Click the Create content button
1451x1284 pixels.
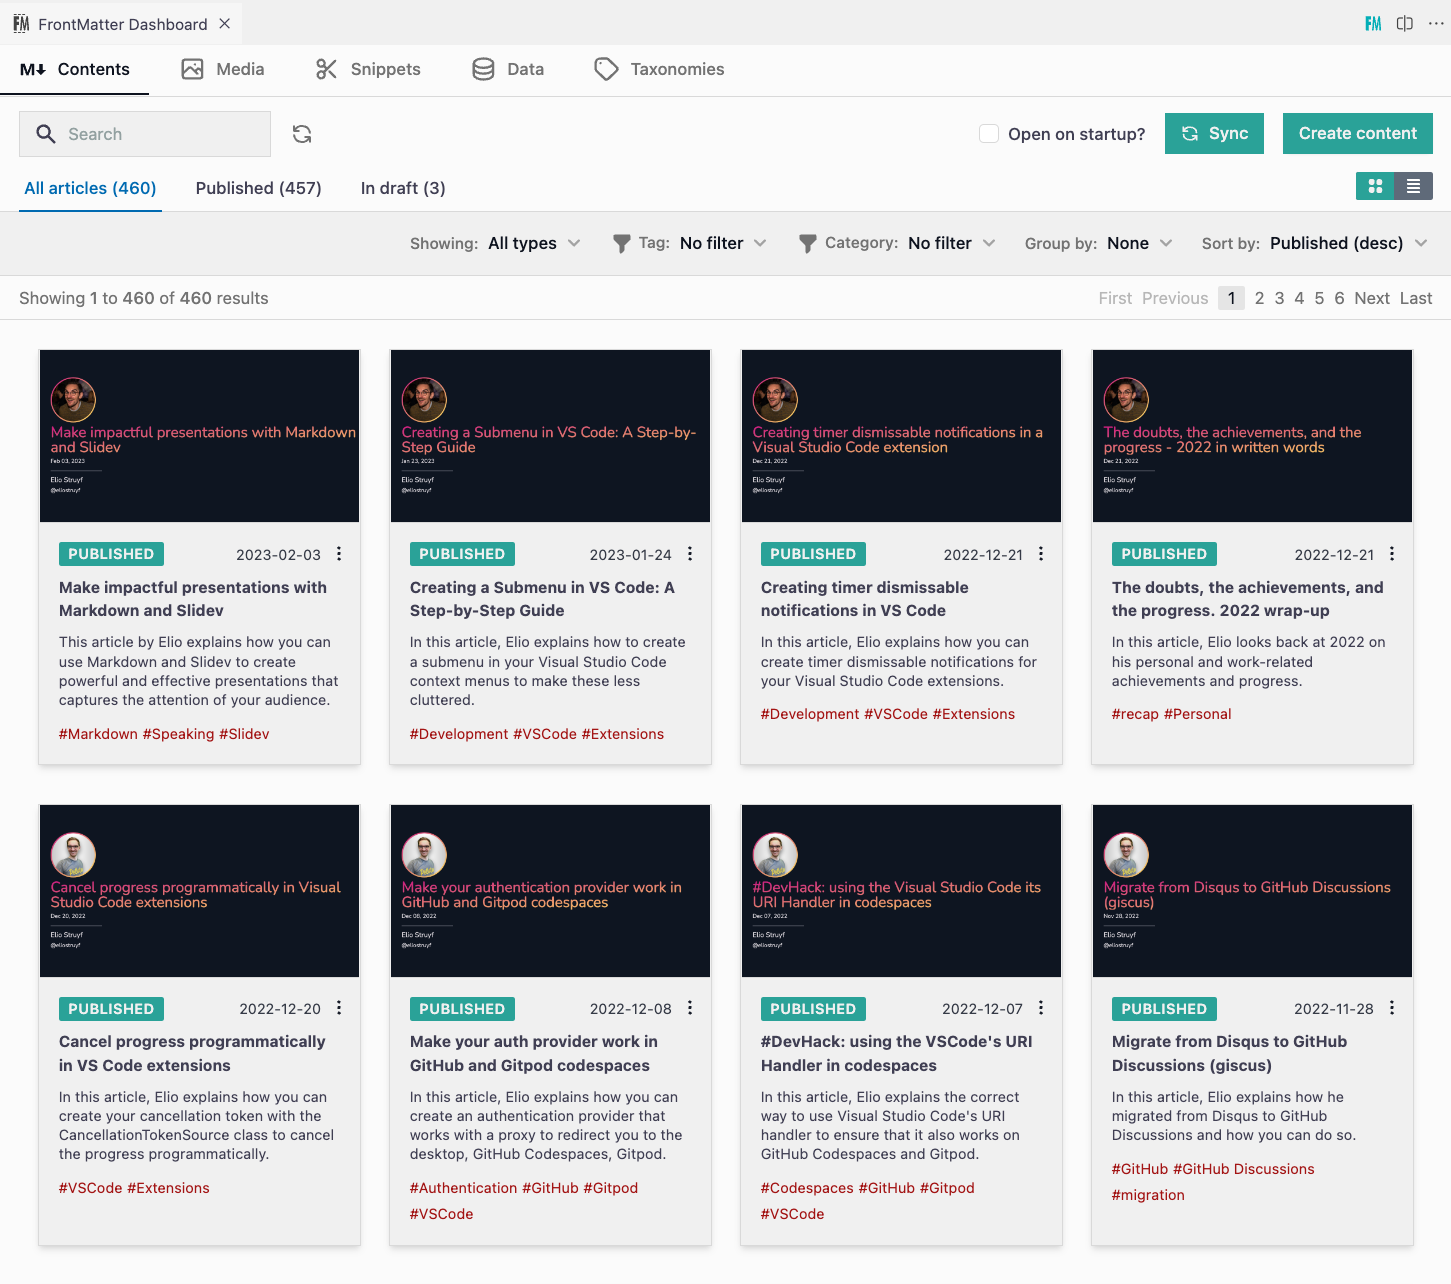(1357, 133)
